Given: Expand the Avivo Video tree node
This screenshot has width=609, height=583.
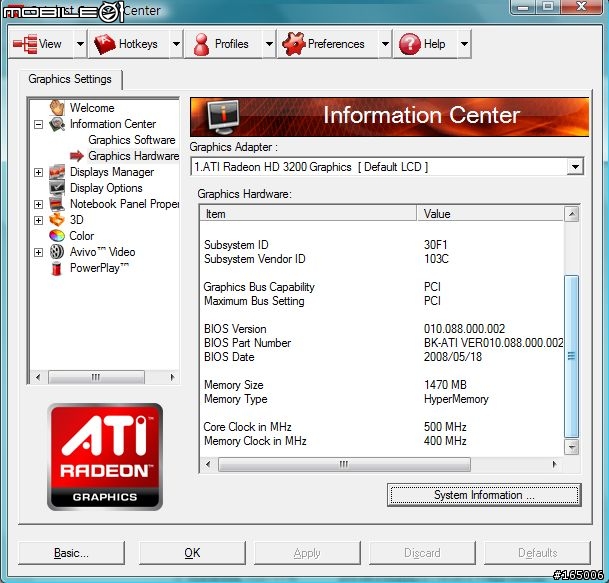Looking at the screenshot, I should pos(38,252).
